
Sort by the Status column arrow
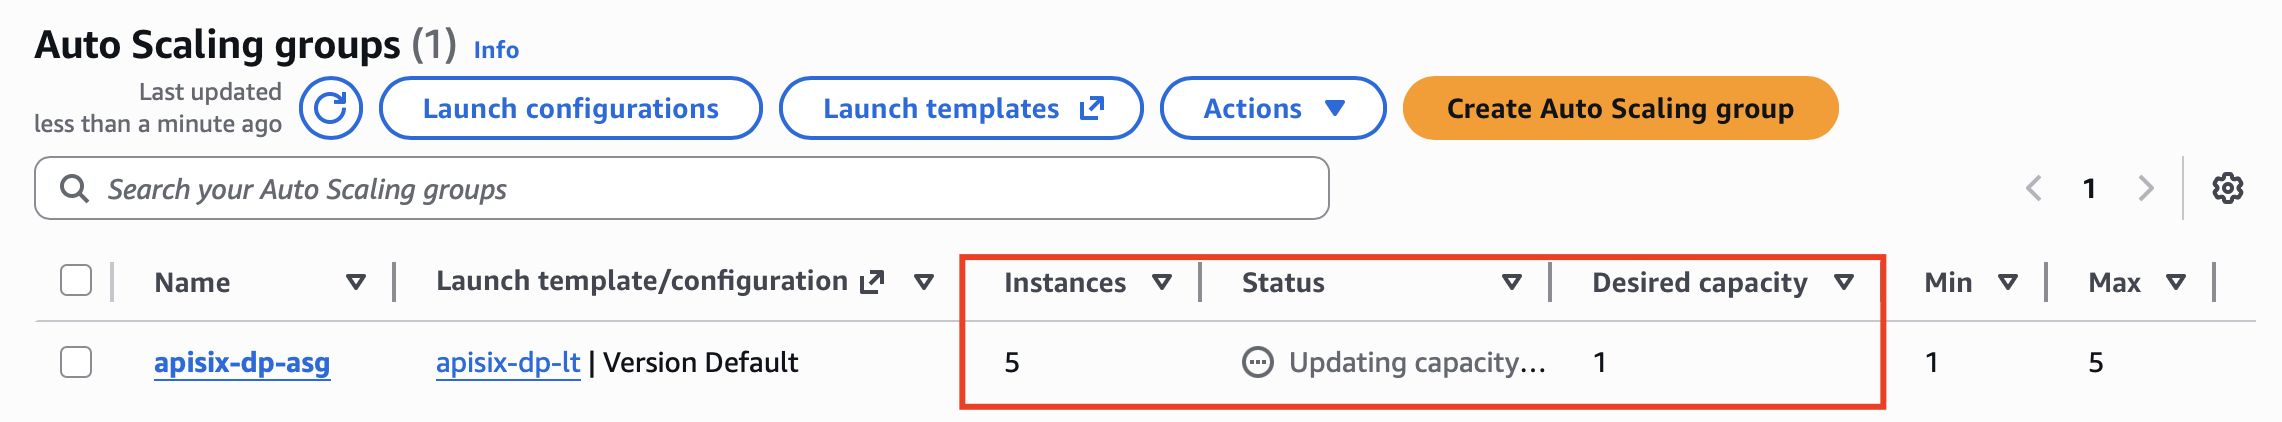pos(1512,283)
